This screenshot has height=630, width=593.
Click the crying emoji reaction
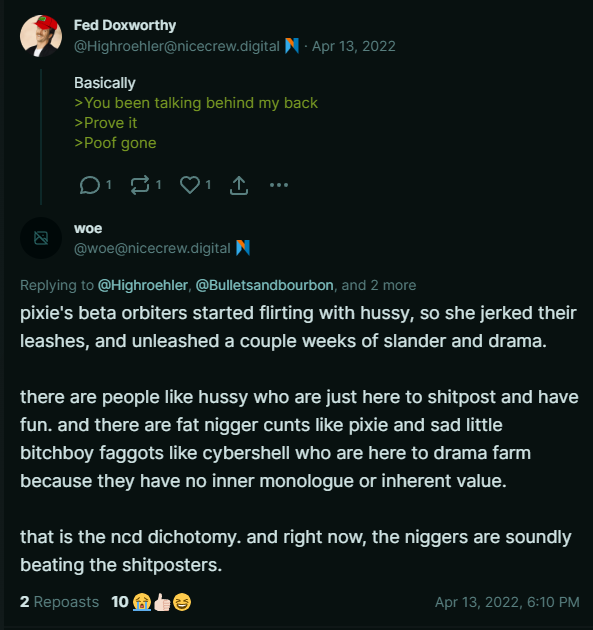click(x=141, y=602)
